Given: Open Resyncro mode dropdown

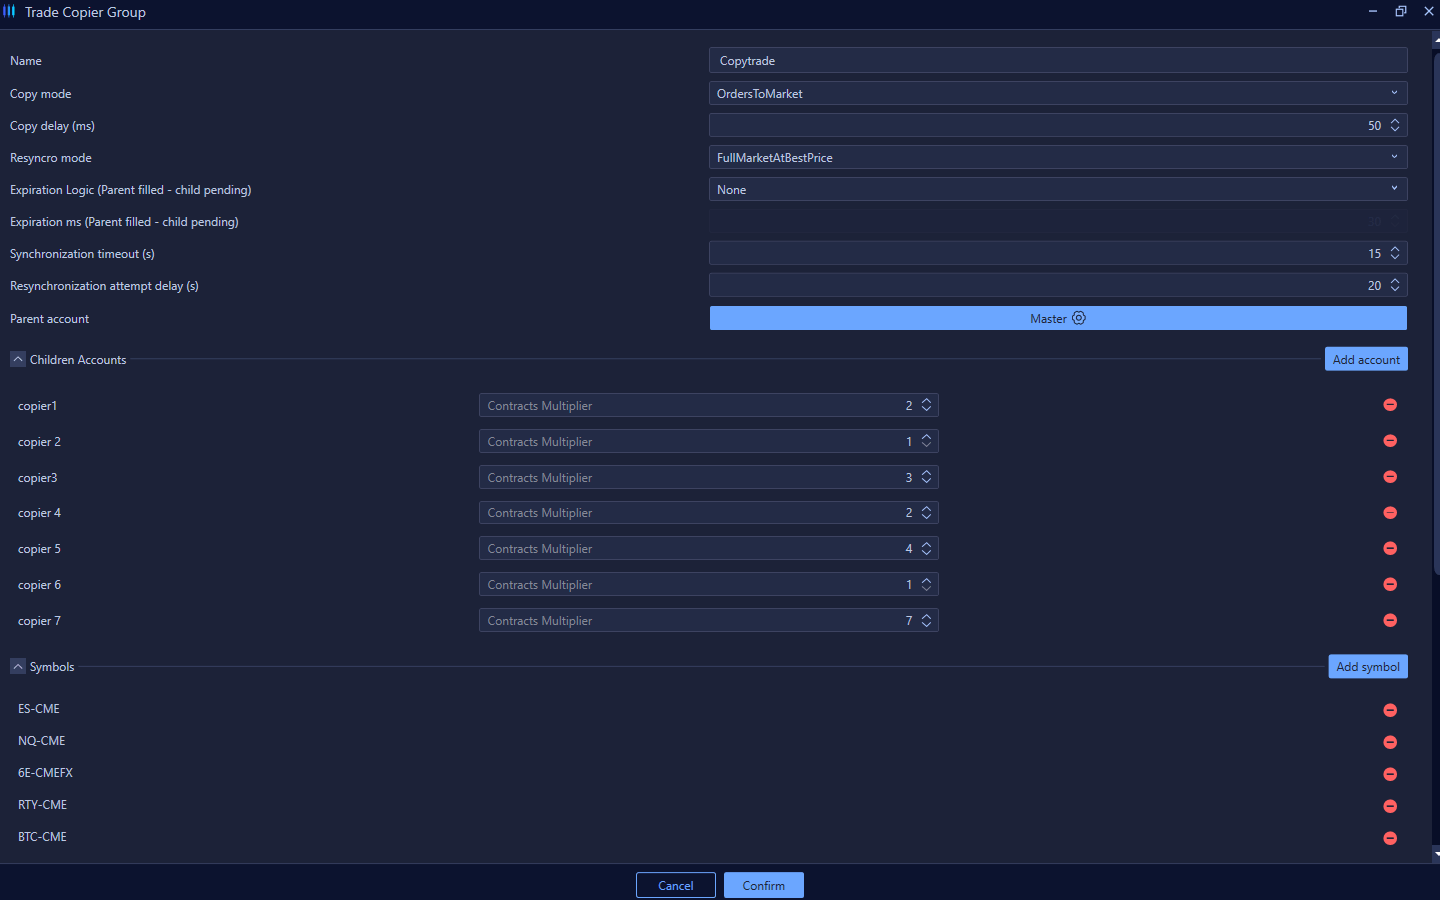Looking at the screenshot, I should click(x=1057, y=157).
